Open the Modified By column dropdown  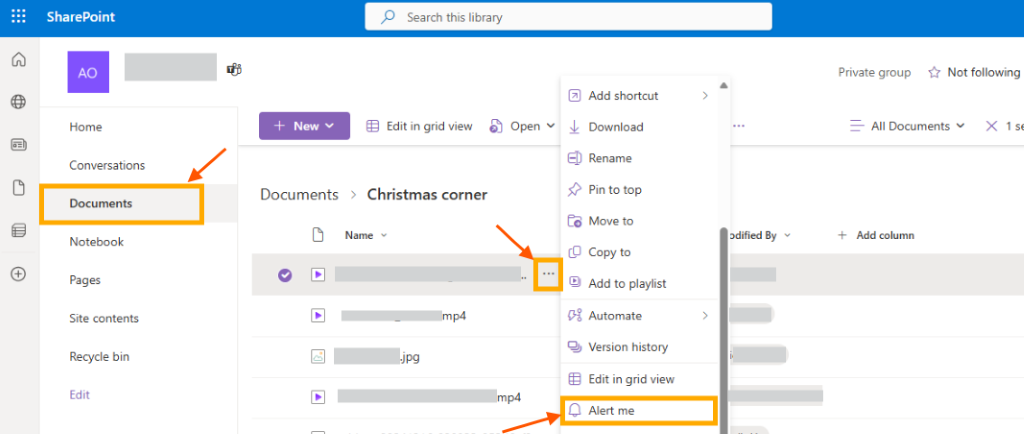click(787, 235)
